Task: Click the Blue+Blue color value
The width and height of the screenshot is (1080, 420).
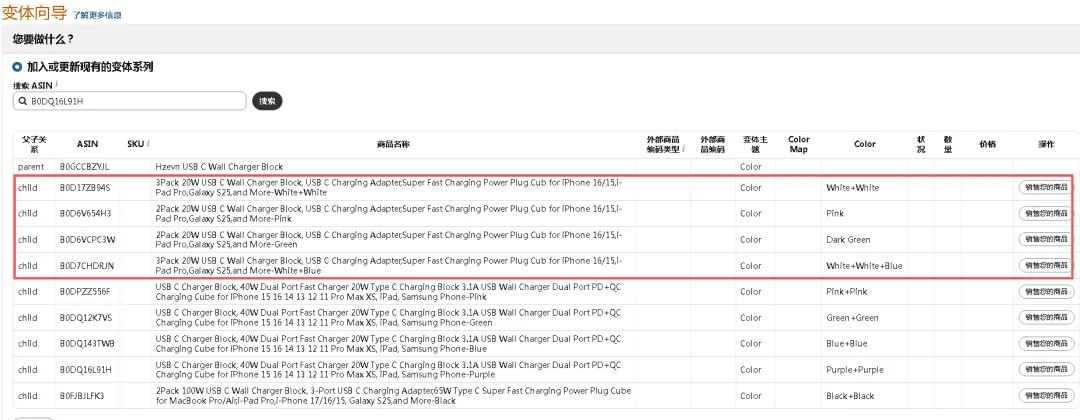Action: pyautogui.click(x=848, y=344)
